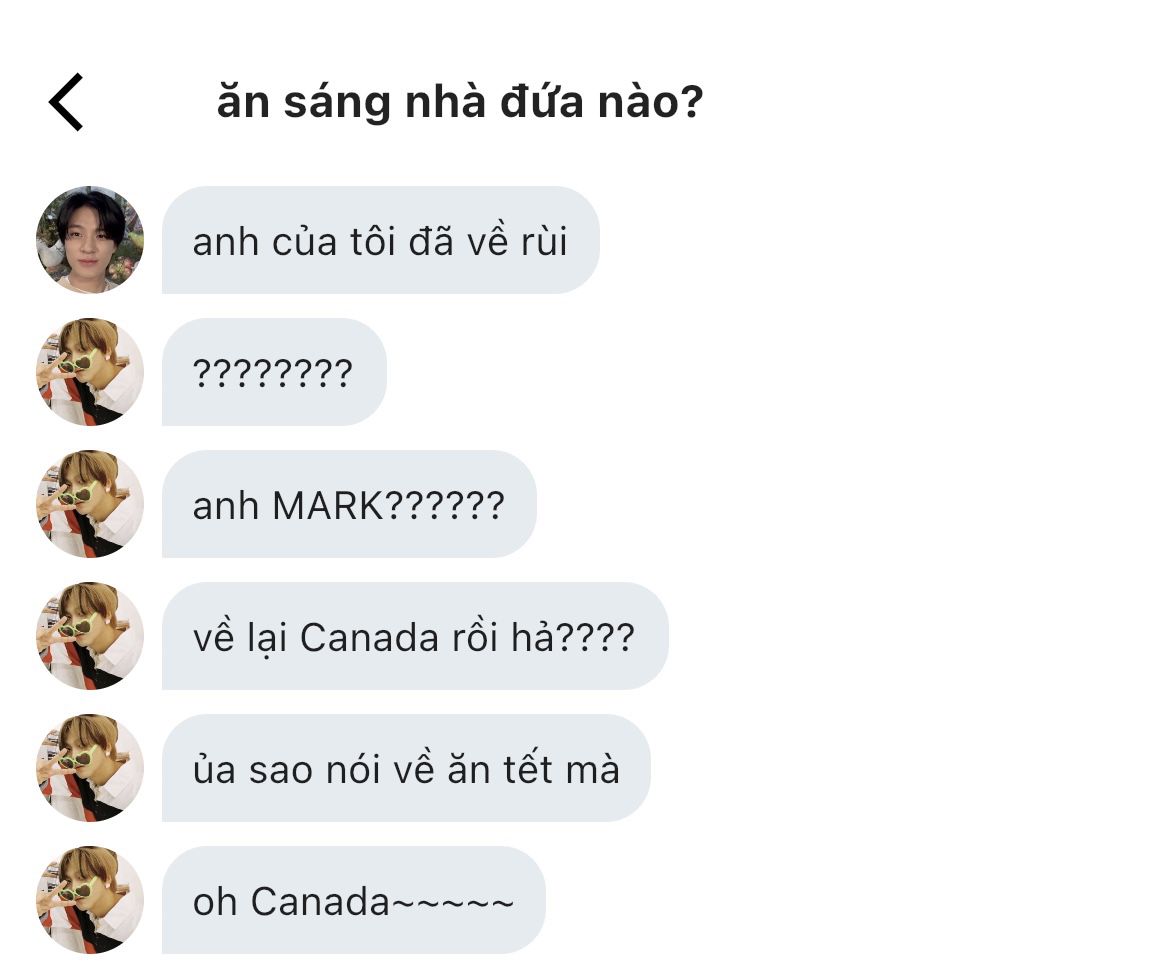Open the dark-haired sender's profile picture

pos(90,240)
